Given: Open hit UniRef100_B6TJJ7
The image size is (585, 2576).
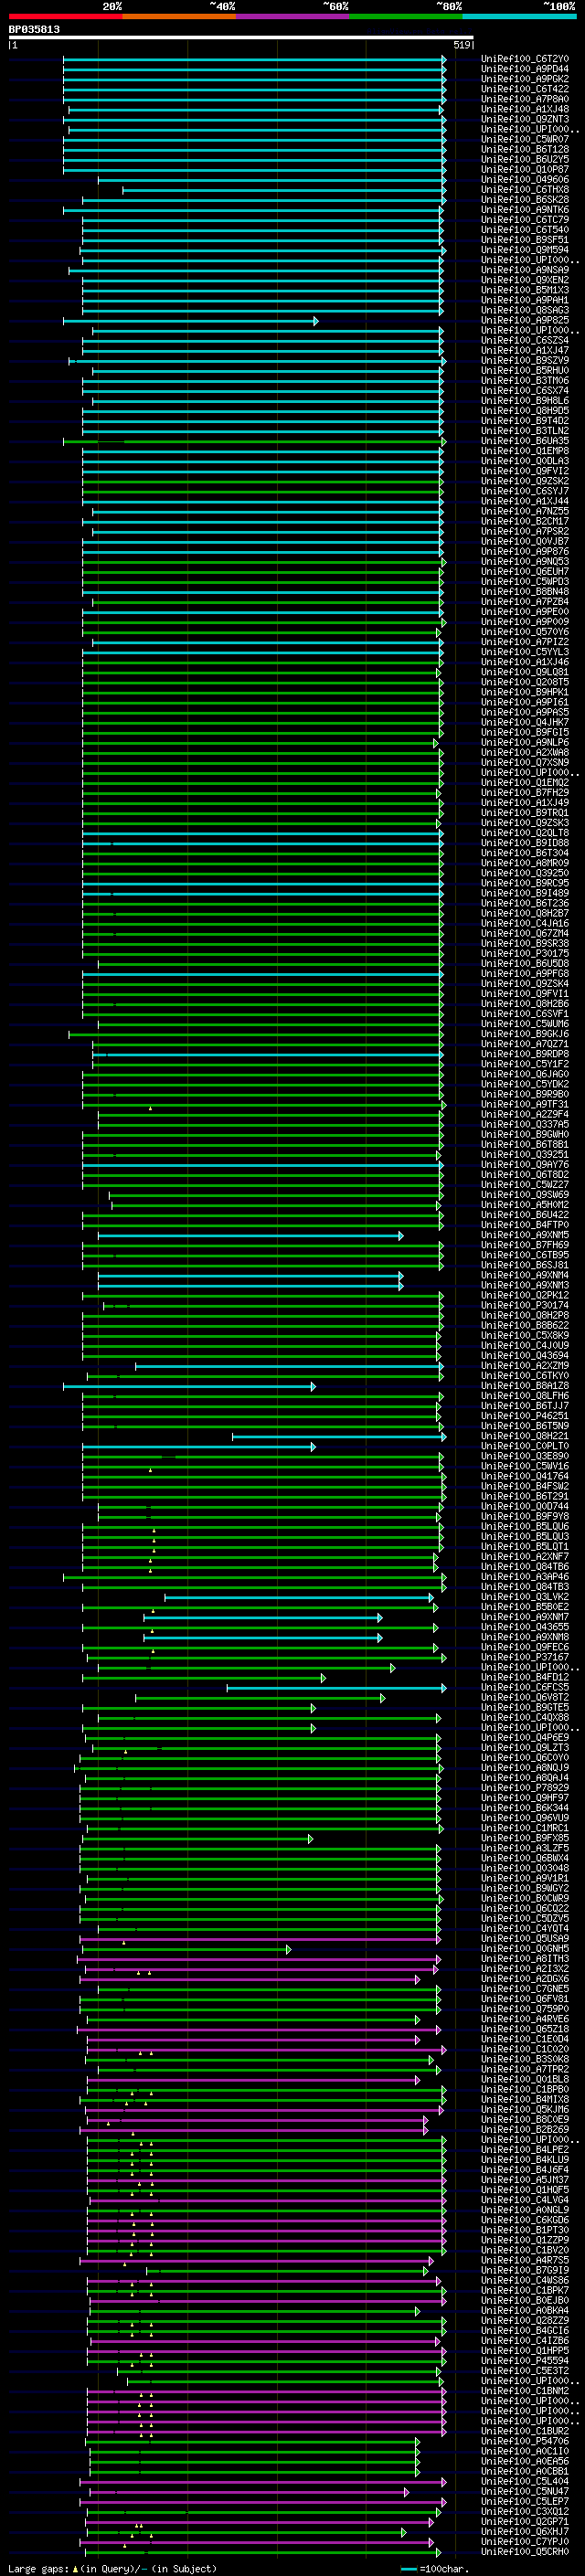Looking at the screenshot, I should coord(525,1406).
